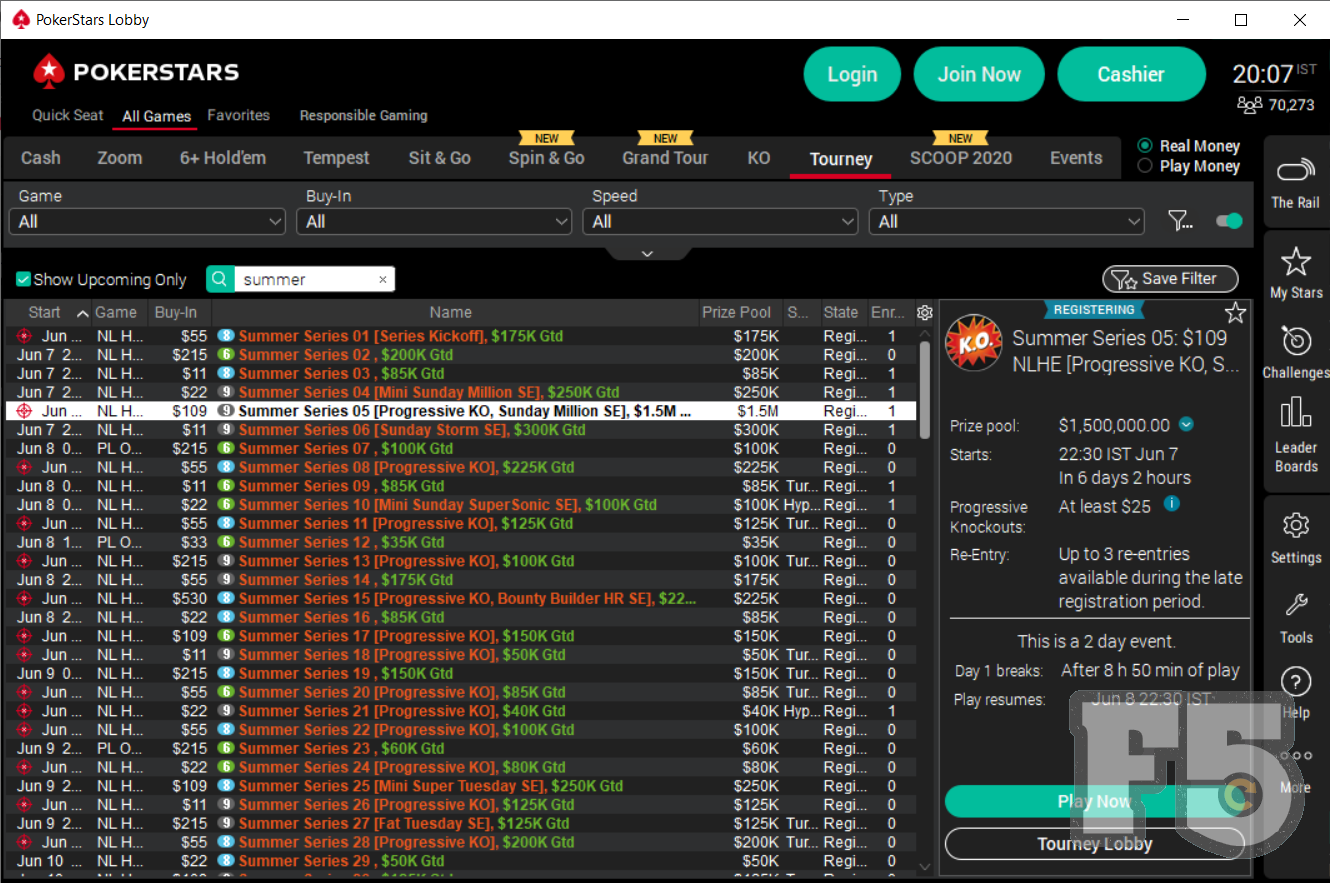Viewport: 1330px width, 883px height.
Task: Switch to Cash tab
Action: [41, 158]
